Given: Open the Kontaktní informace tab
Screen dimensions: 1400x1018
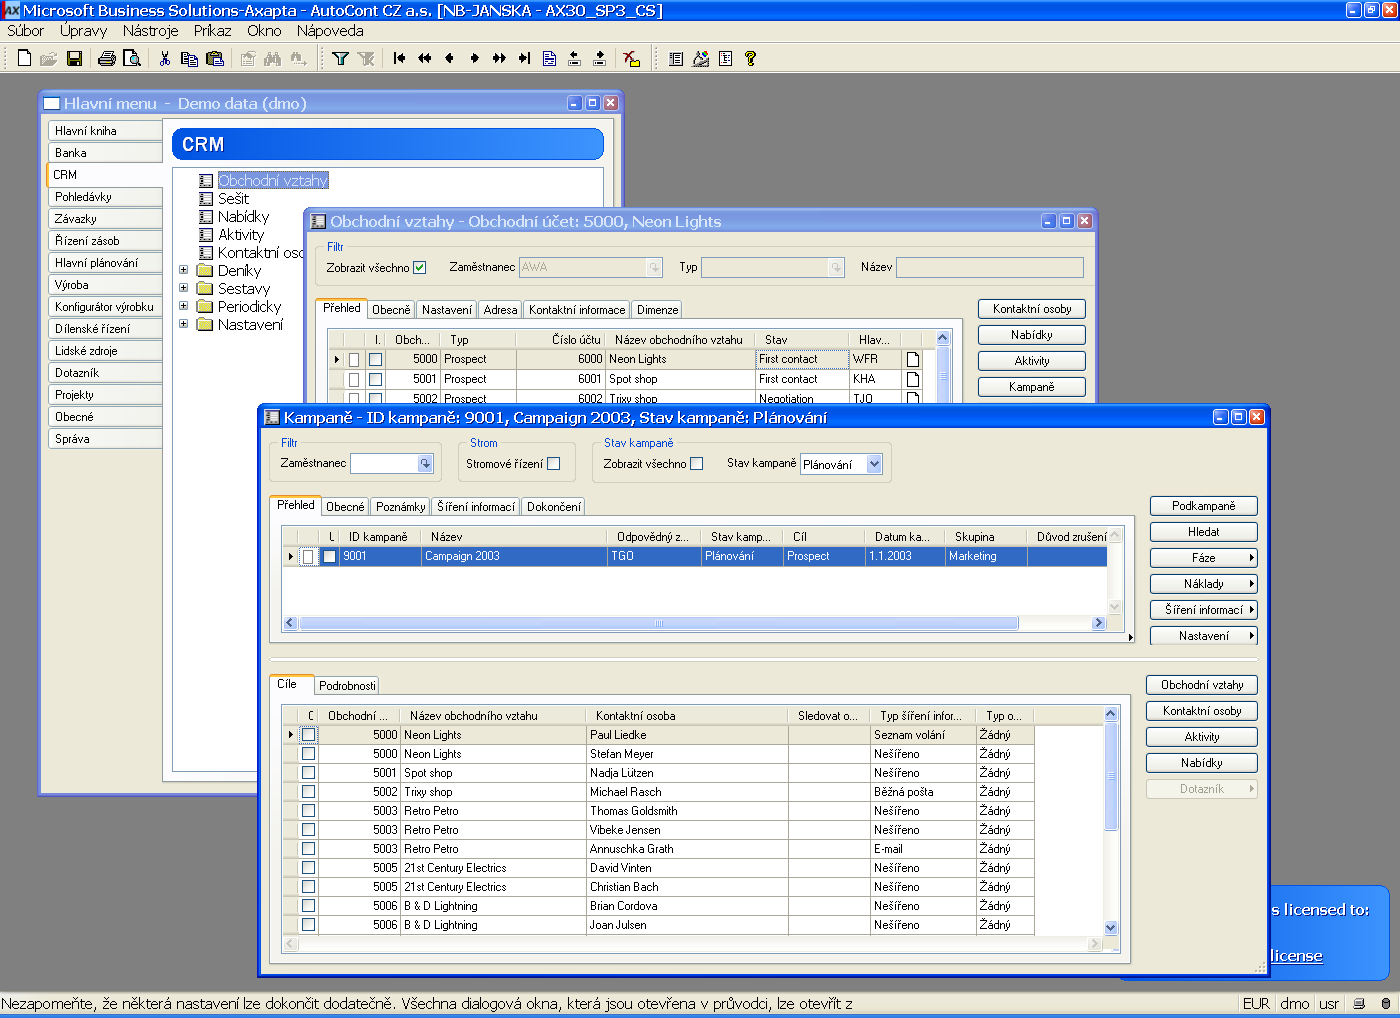Looking at the screenshot, I should click(577, 310).
